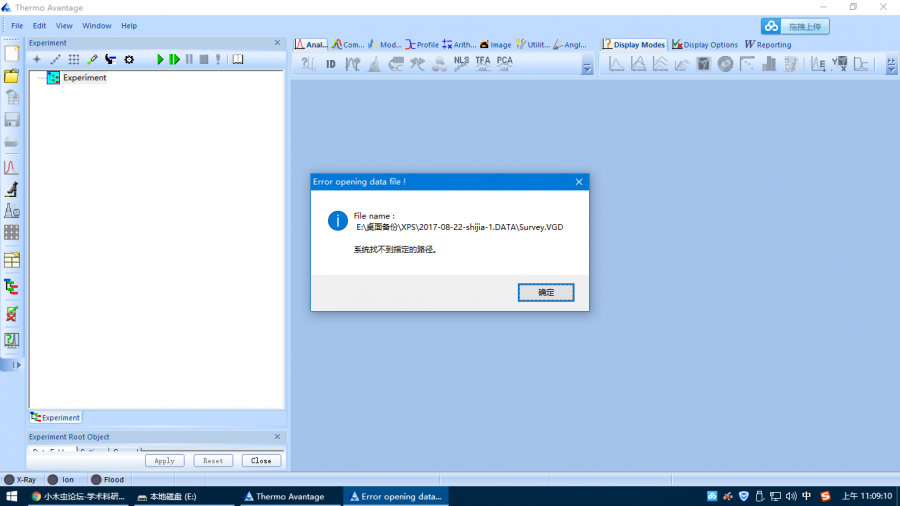
Task: Click the ID peak identification icon
Action: [x=331, y=64]
